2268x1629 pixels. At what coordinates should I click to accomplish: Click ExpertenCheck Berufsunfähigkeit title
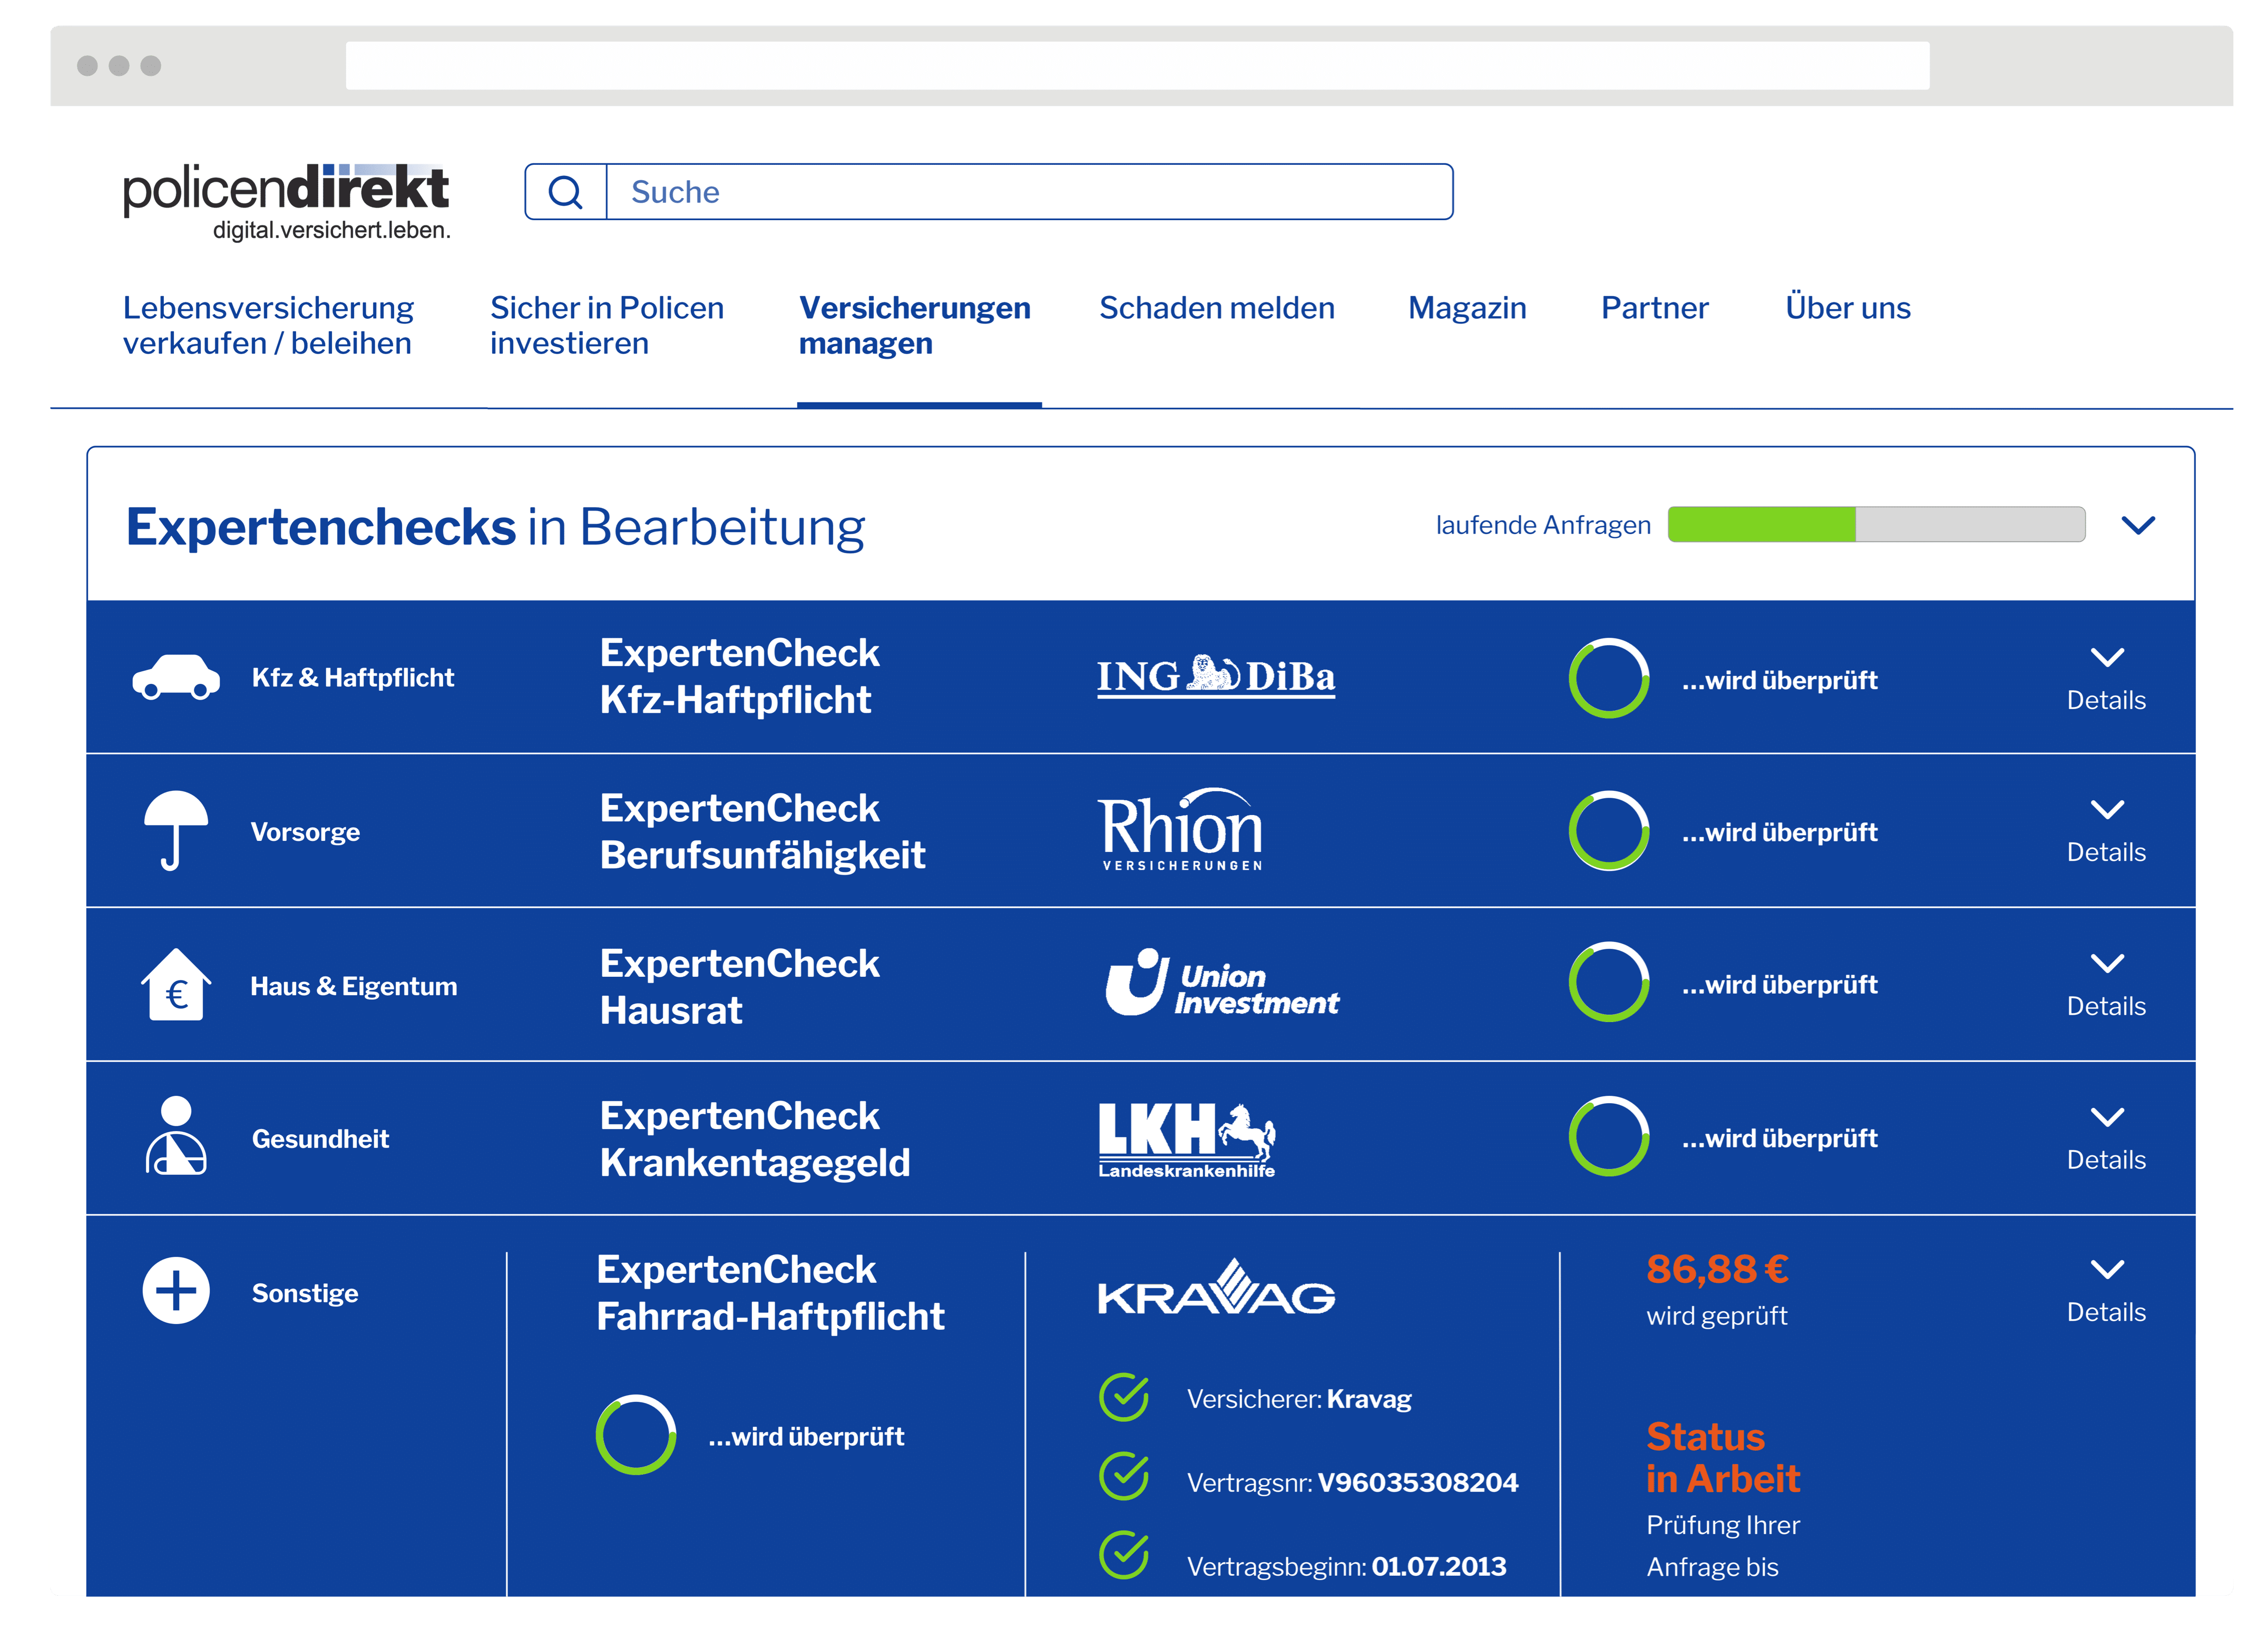[x=762, y=831]
